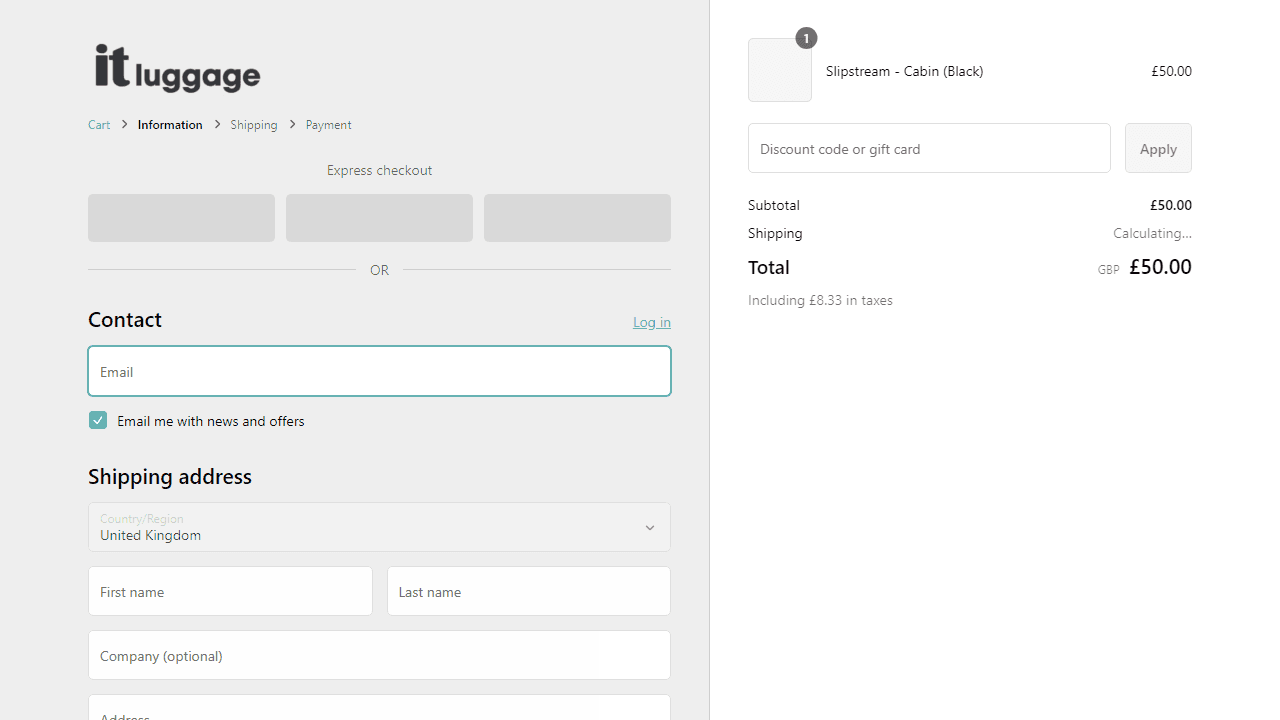Uncheck Email me with news and offers
The image size is (1280, 720).
pos(98,420)
